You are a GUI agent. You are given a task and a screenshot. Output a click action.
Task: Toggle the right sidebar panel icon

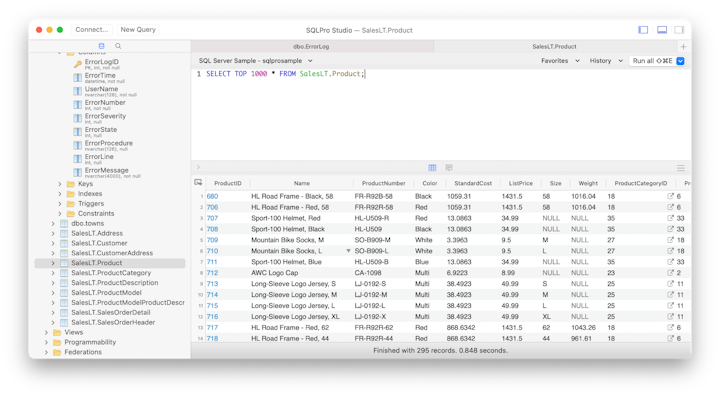click(x=679, y=30)
